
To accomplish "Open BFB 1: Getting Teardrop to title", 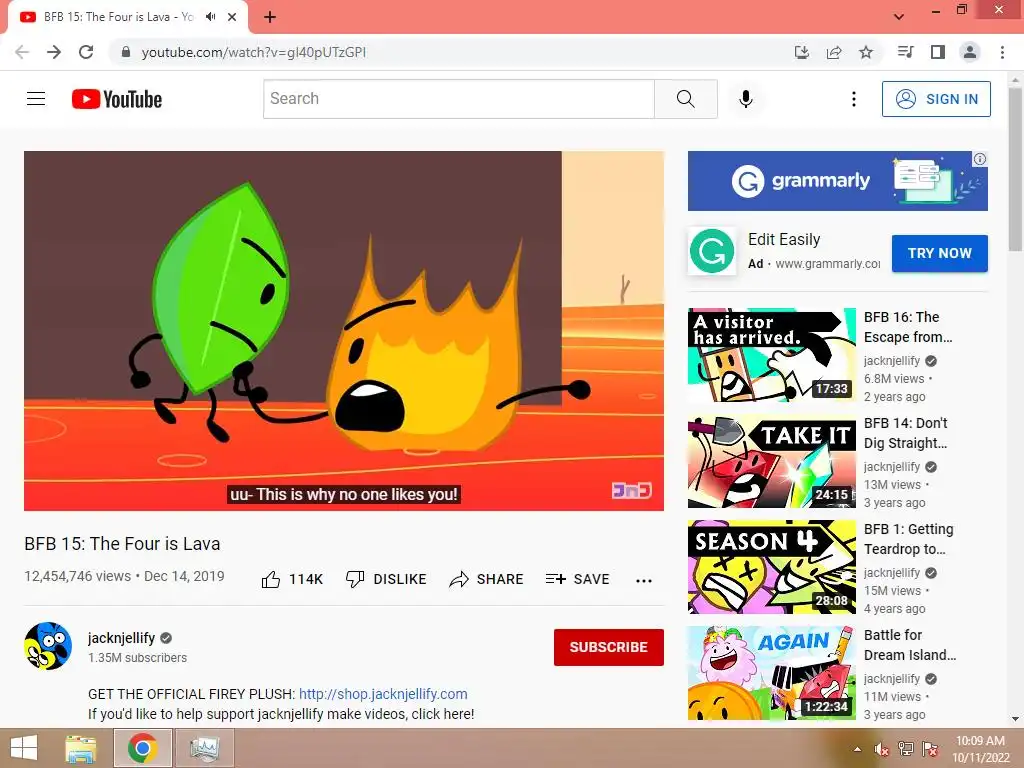I will tap(908, 539).
